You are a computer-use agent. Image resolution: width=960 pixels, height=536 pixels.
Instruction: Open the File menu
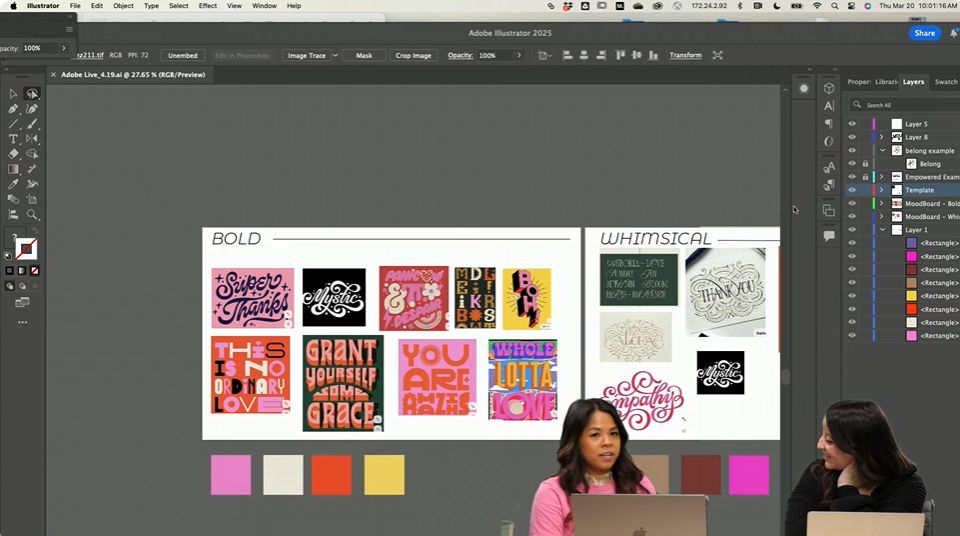click(75, 6)
